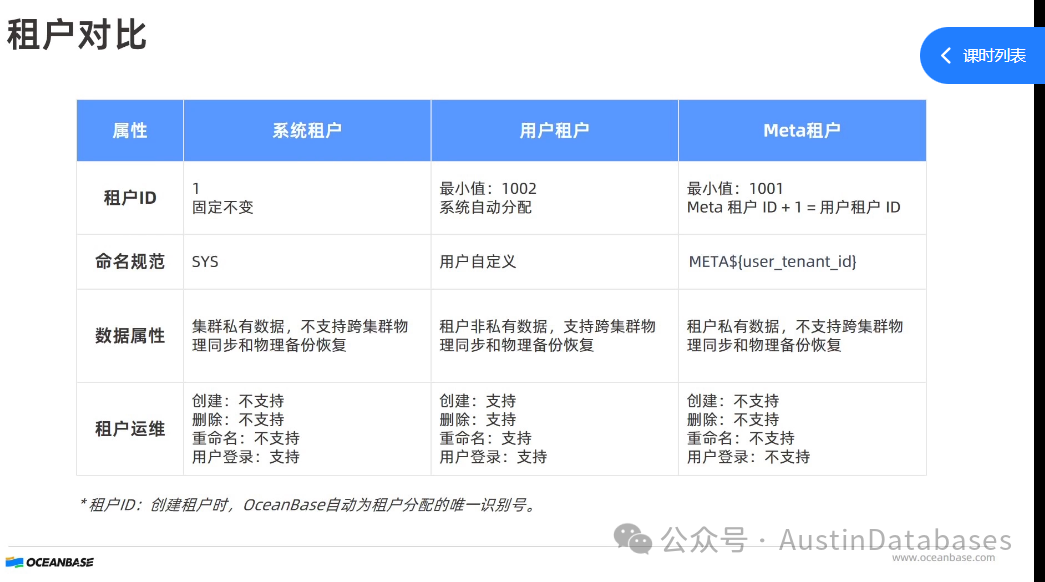Screen dimensions: 1045x582
Task: Click the 租户ID row label
Action: point(130,198)
